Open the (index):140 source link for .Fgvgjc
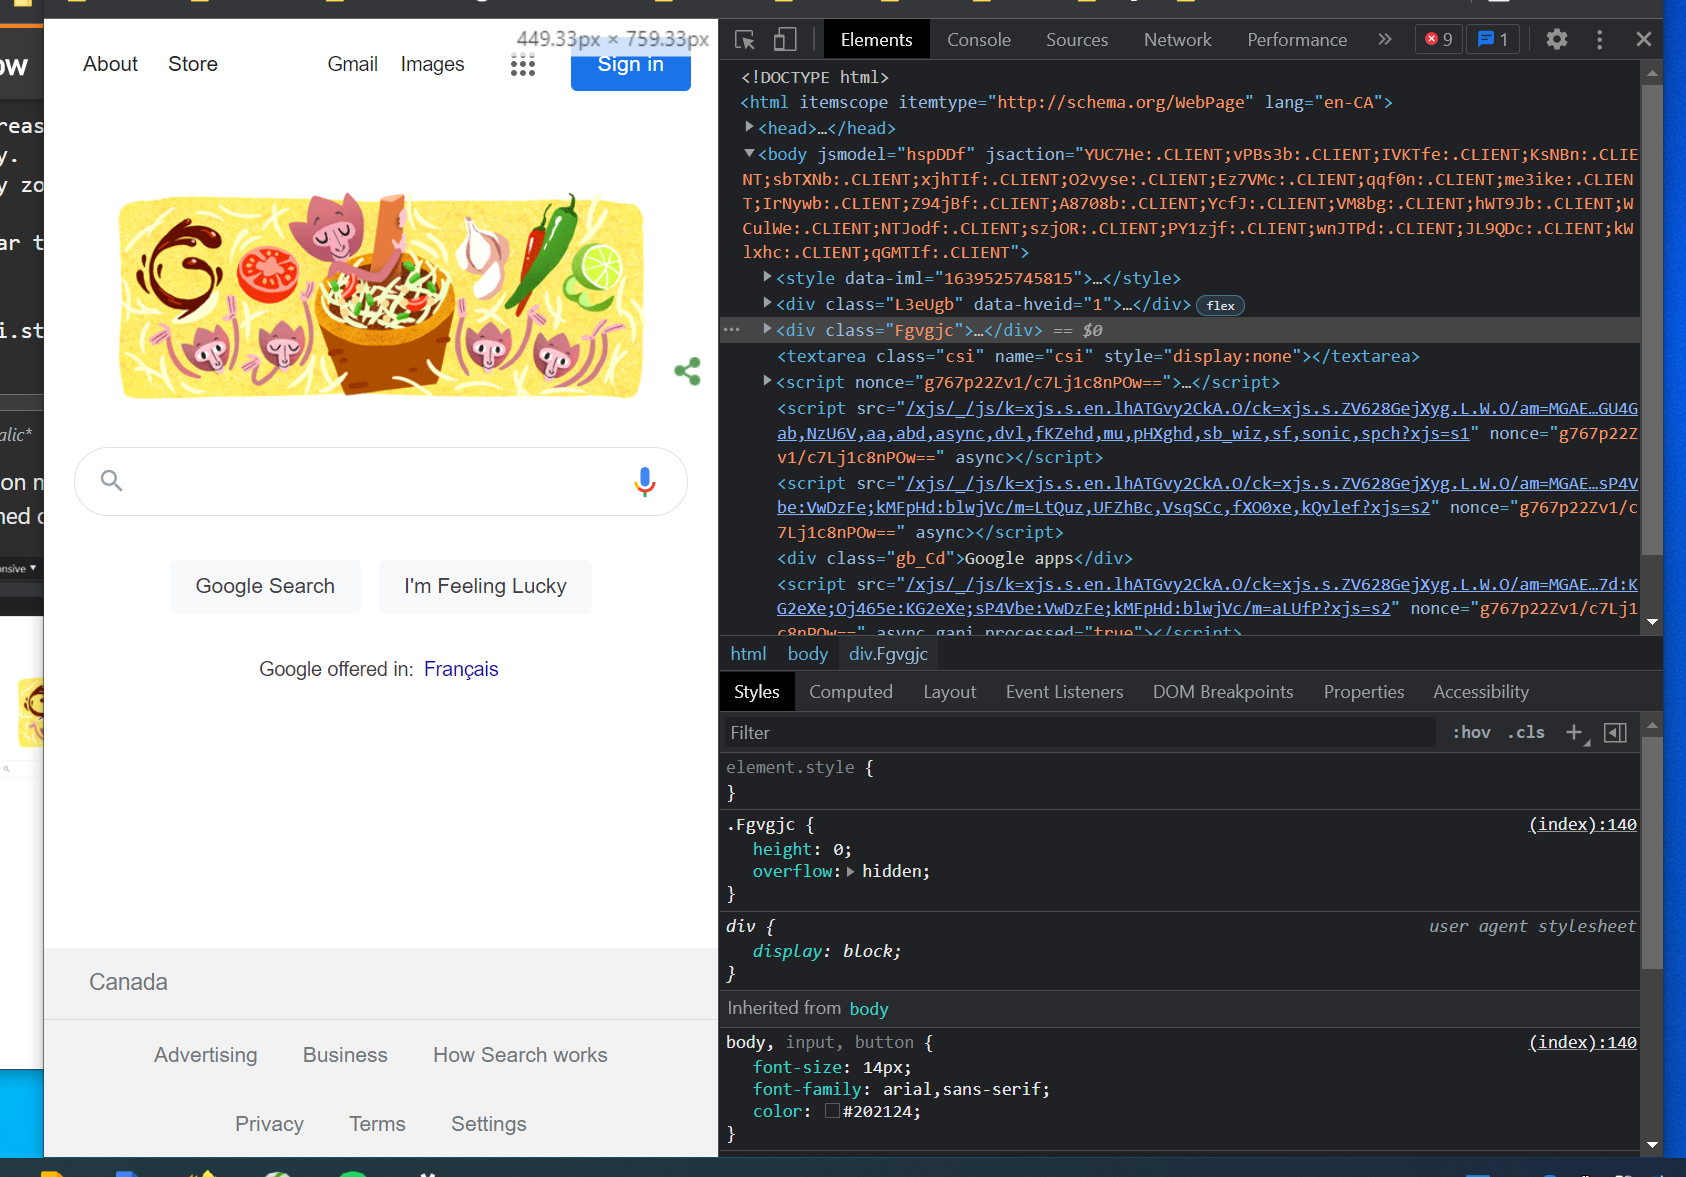The width and height of the screenshot is (1686, 1177). coord(1583,825)
